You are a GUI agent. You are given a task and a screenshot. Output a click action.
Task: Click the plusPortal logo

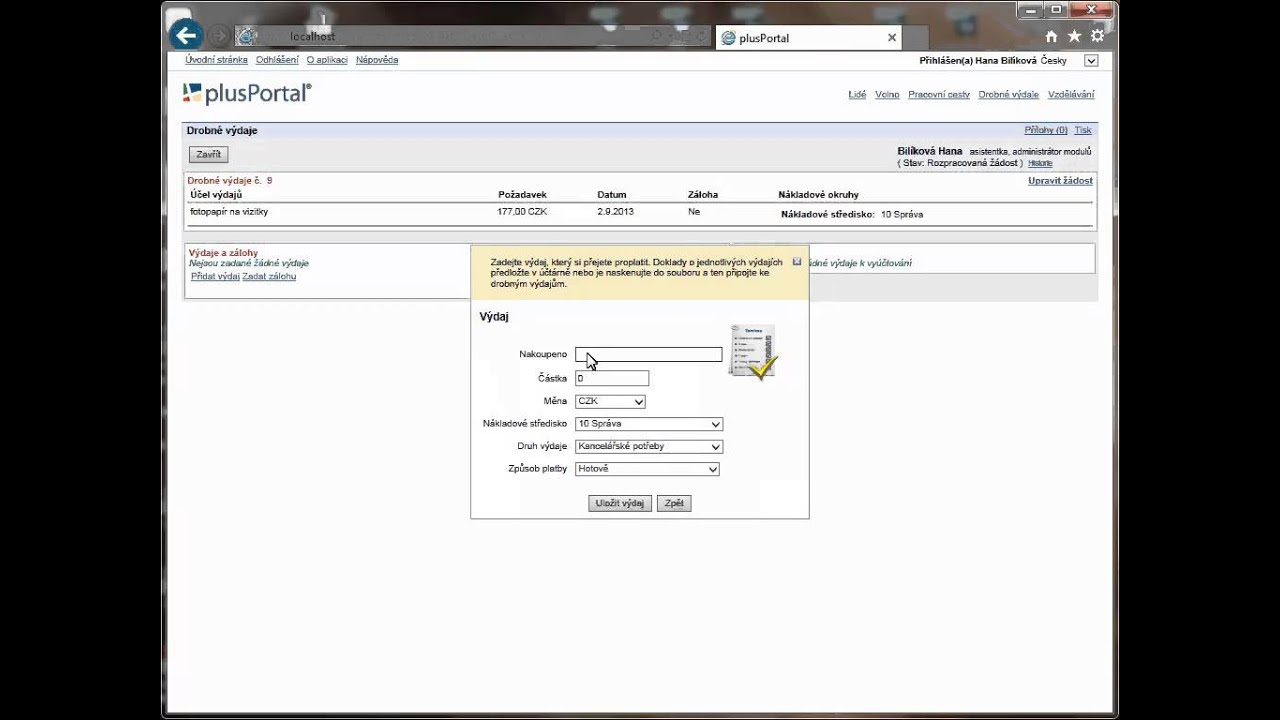(247, 93)
